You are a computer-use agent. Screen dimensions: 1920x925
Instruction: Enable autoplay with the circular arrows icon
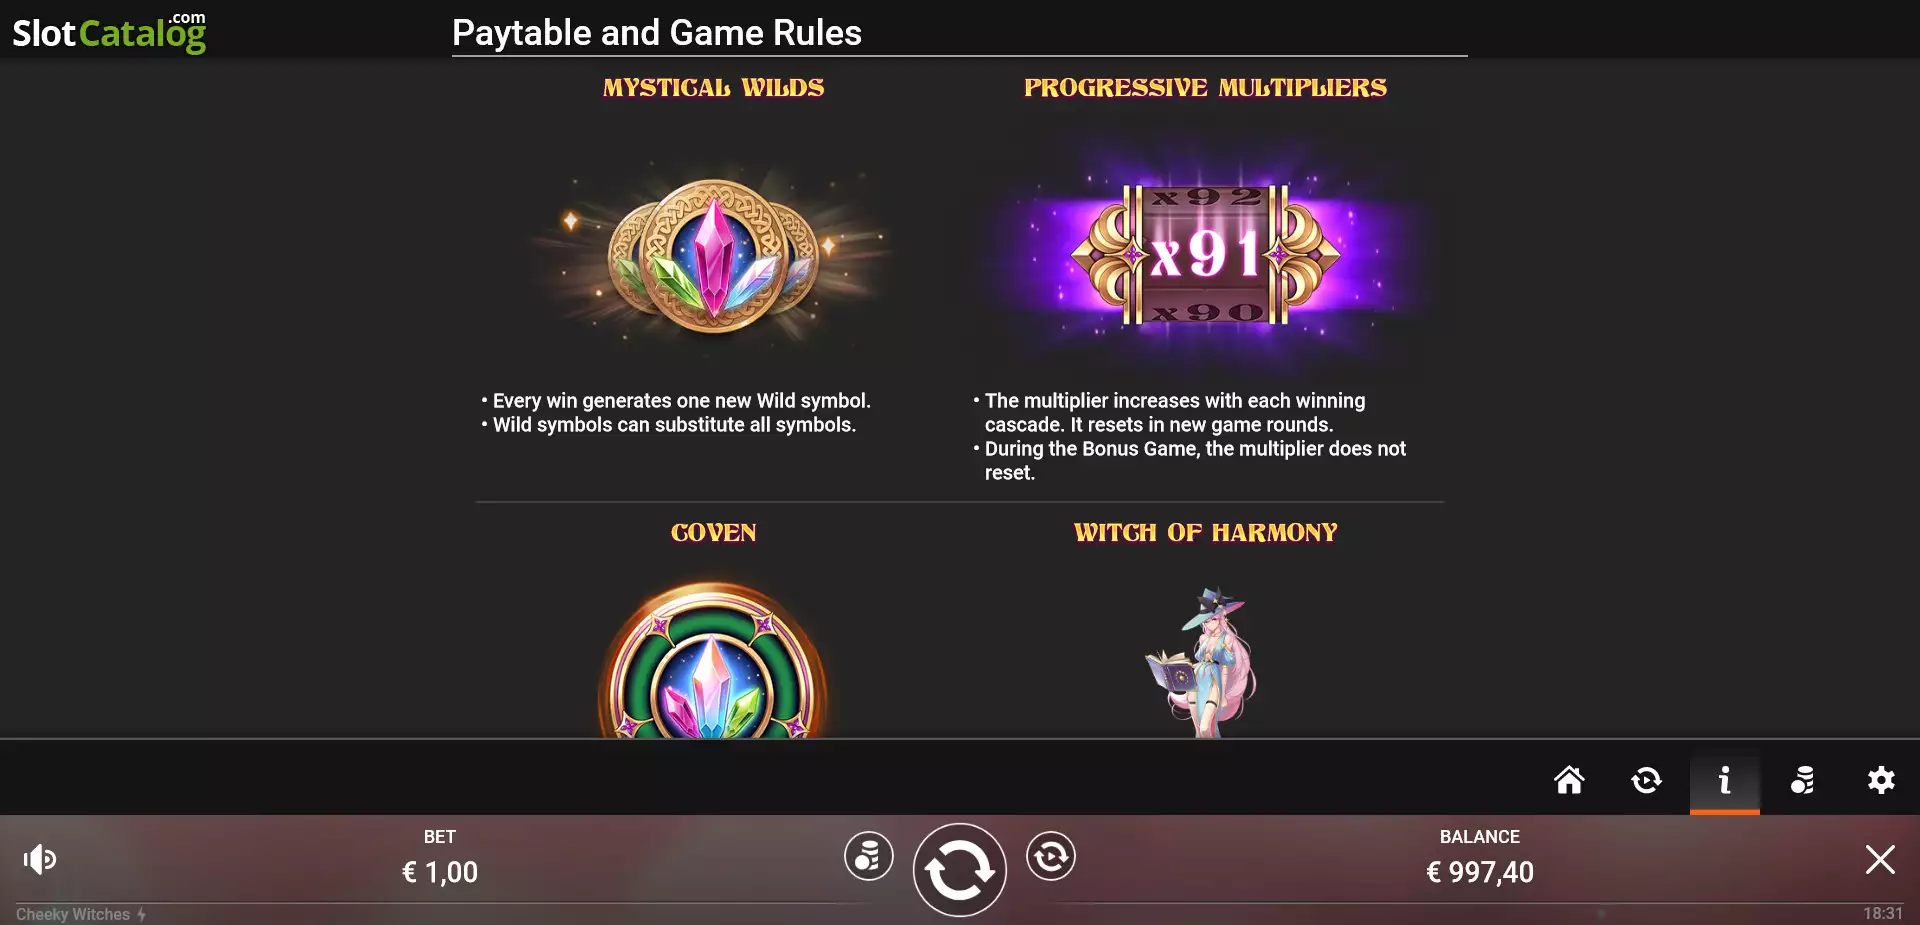pyautogui.click(x=1050, y=856)
